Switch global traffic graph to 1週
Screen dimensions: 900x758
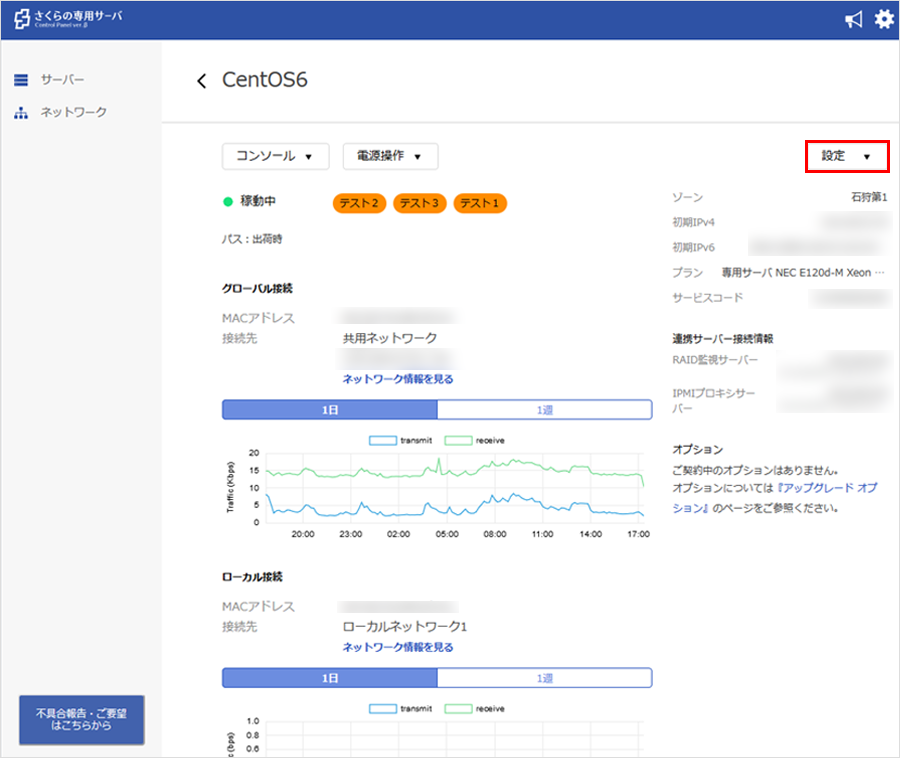tap(544, 410)
